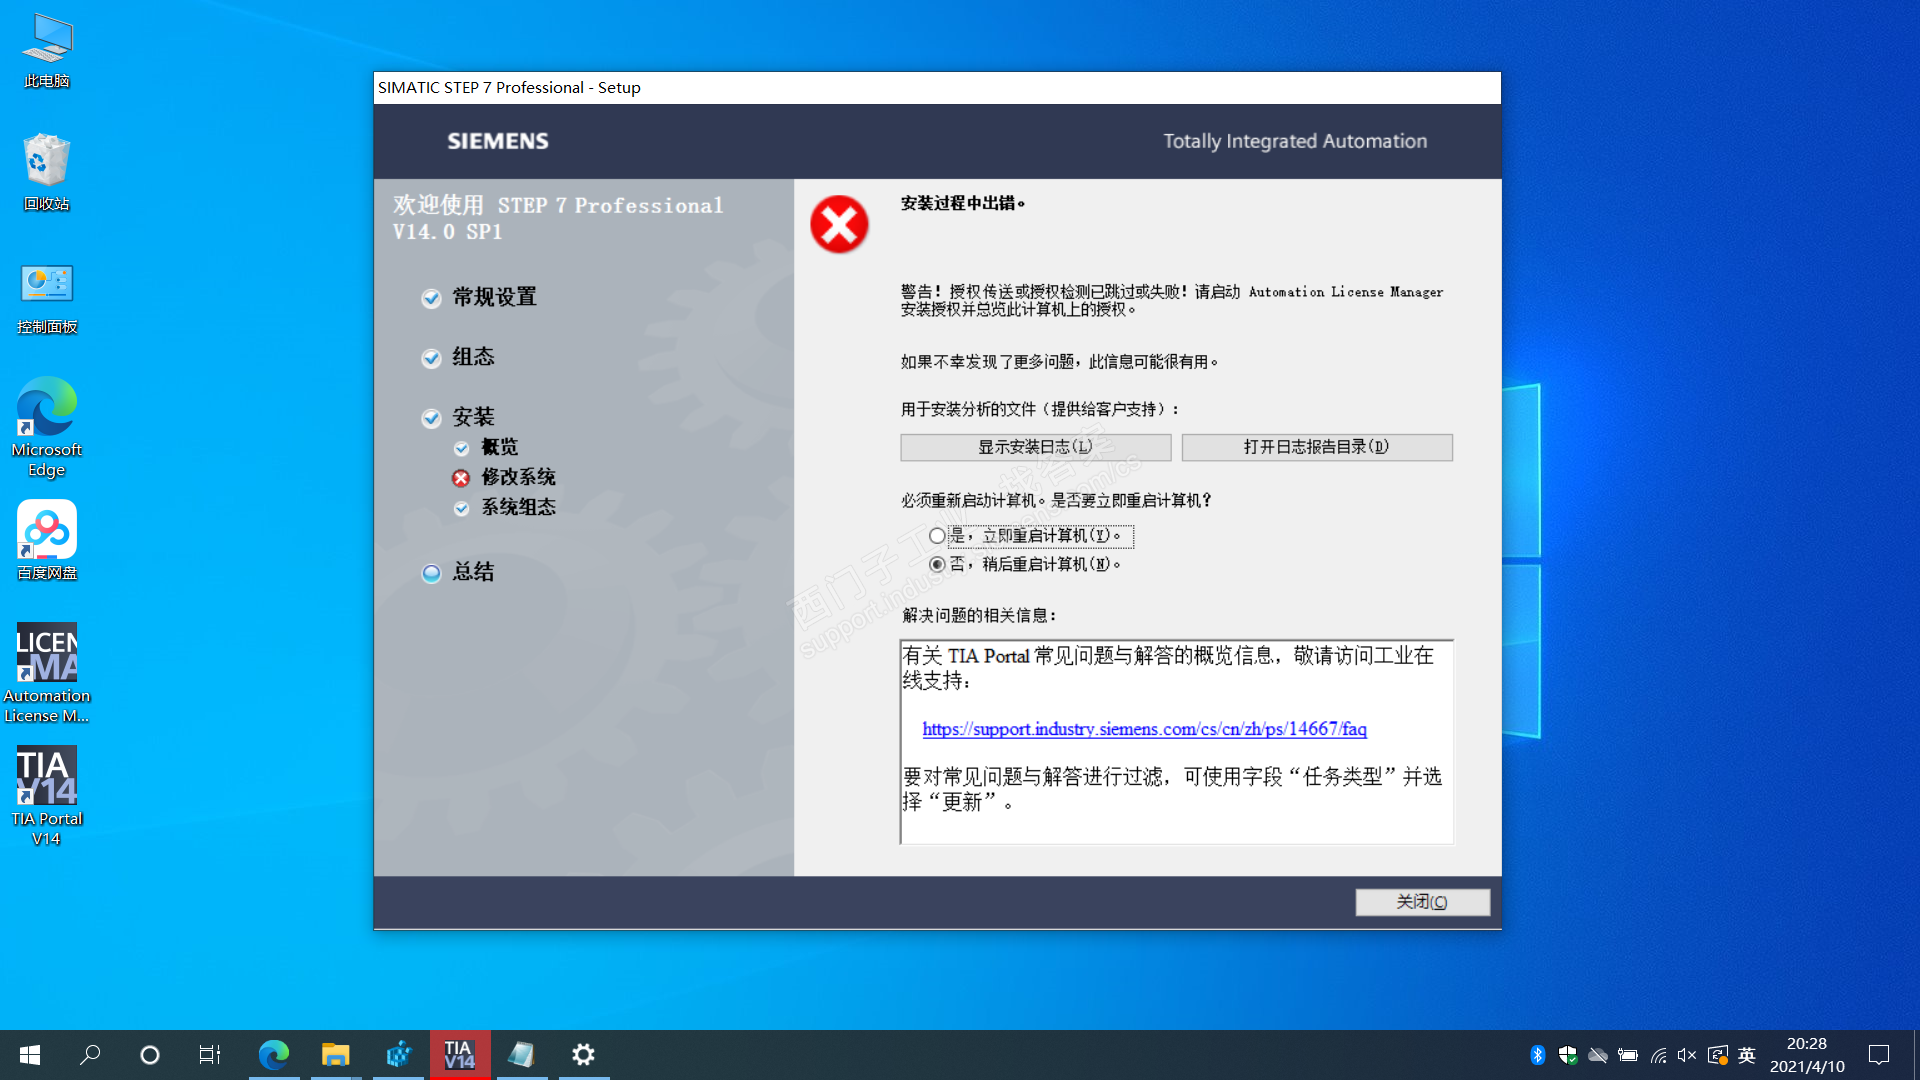Click 总结 step in setup sidebar

tap(473, 572)
